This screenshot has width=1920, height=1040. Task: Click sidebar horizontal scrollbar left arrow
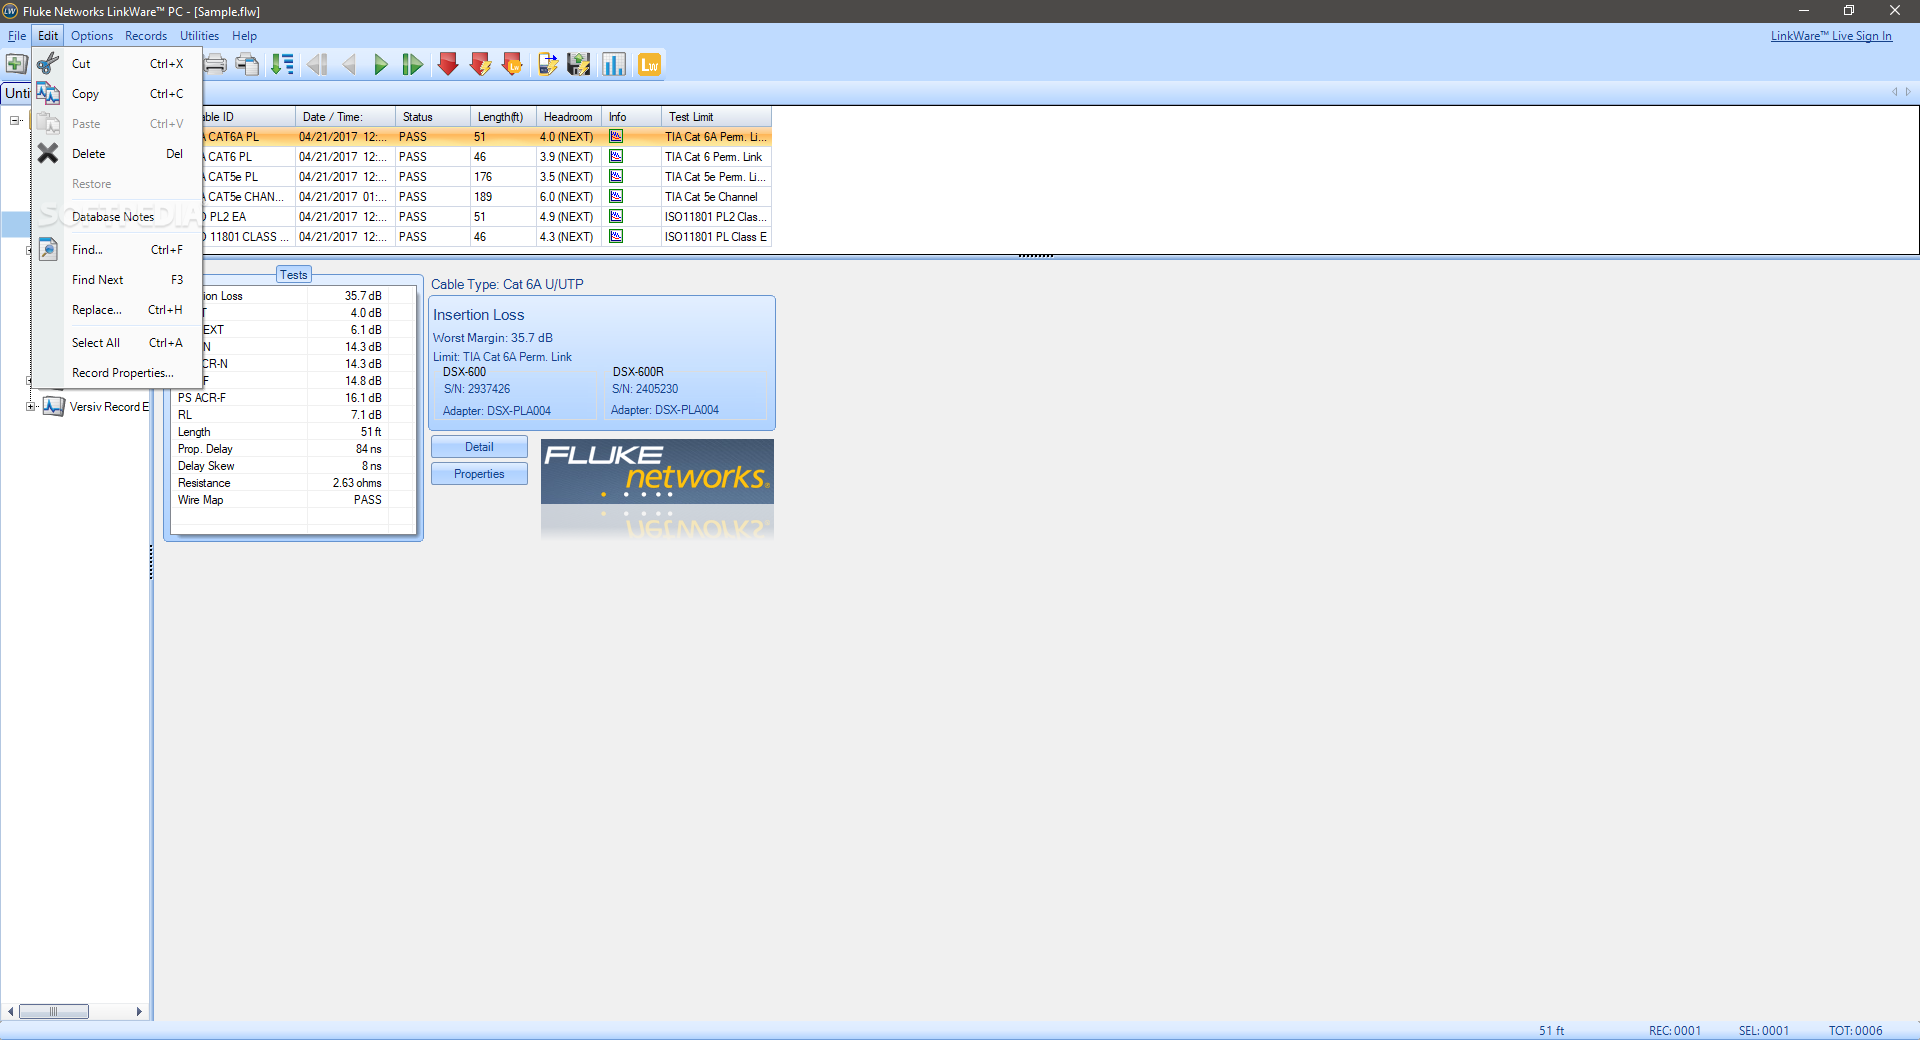[11, 1012]
